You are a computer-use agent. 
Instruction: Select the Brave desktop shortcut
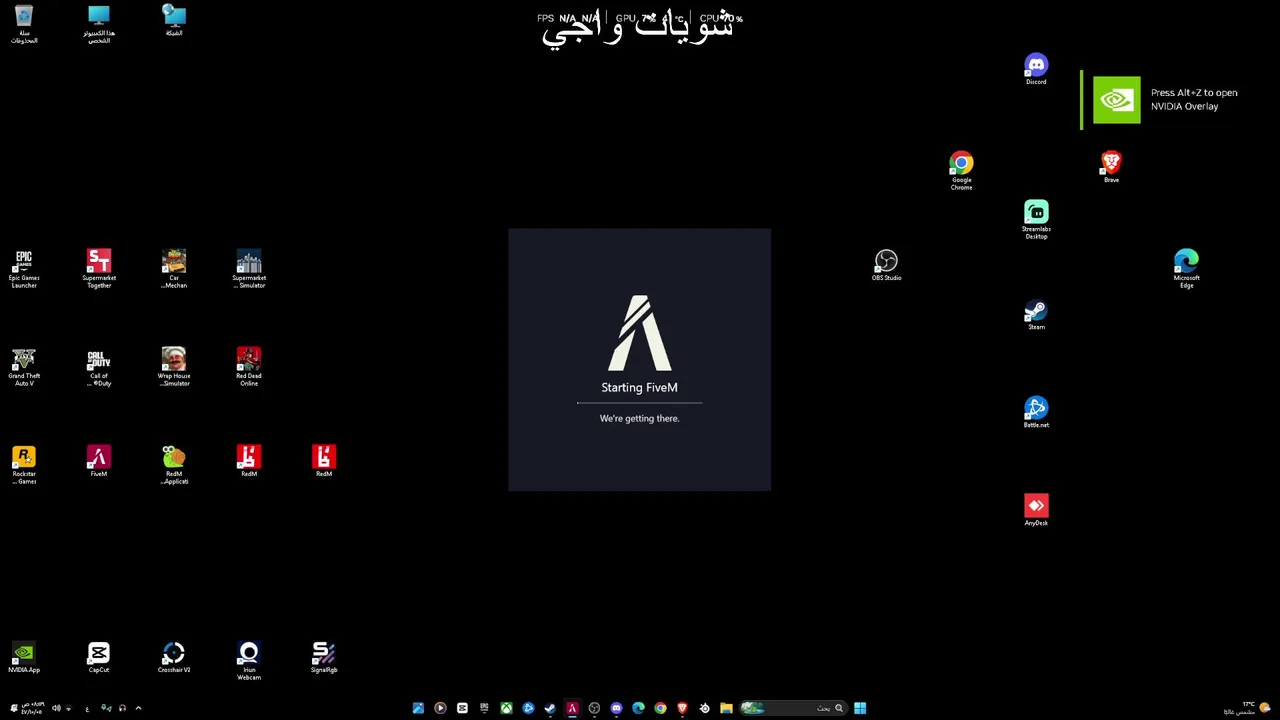[1111, 167]
